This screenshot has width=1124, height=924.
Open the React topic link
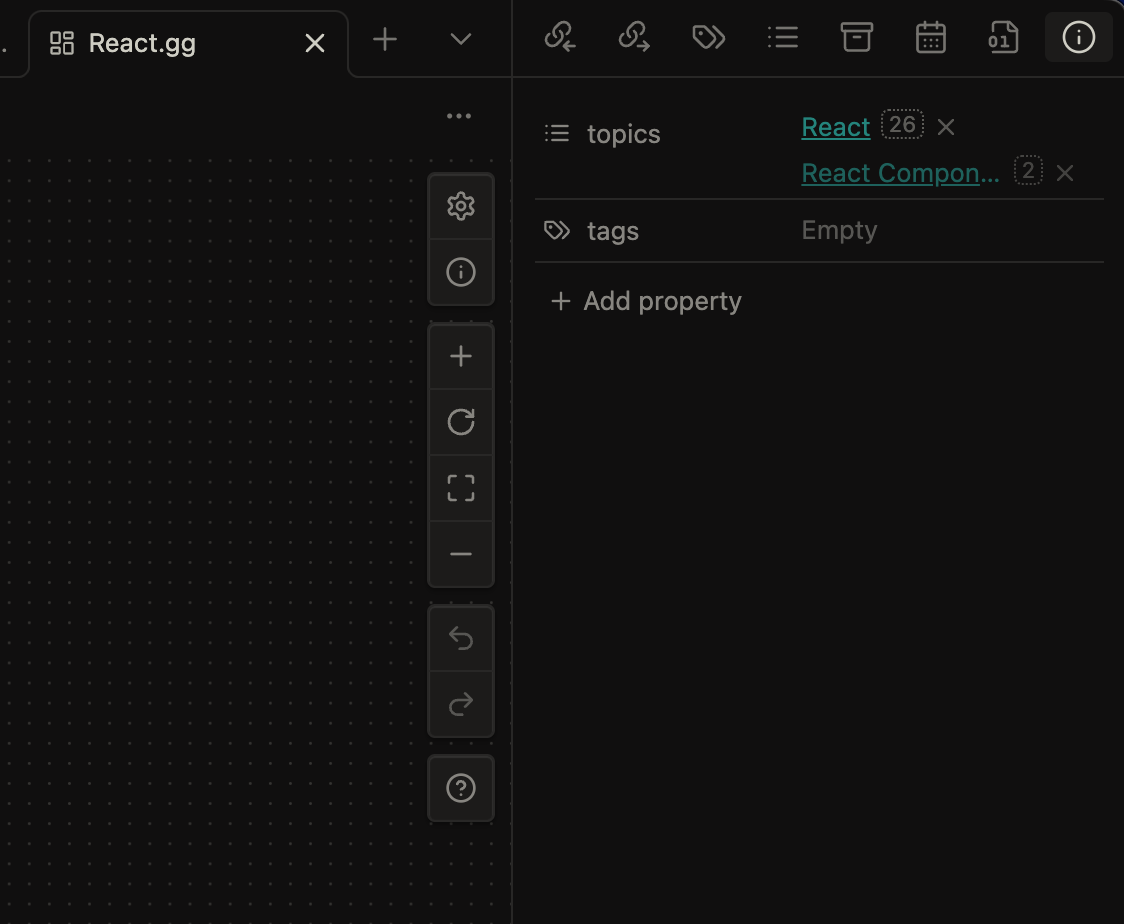click(x=835, y=127)
